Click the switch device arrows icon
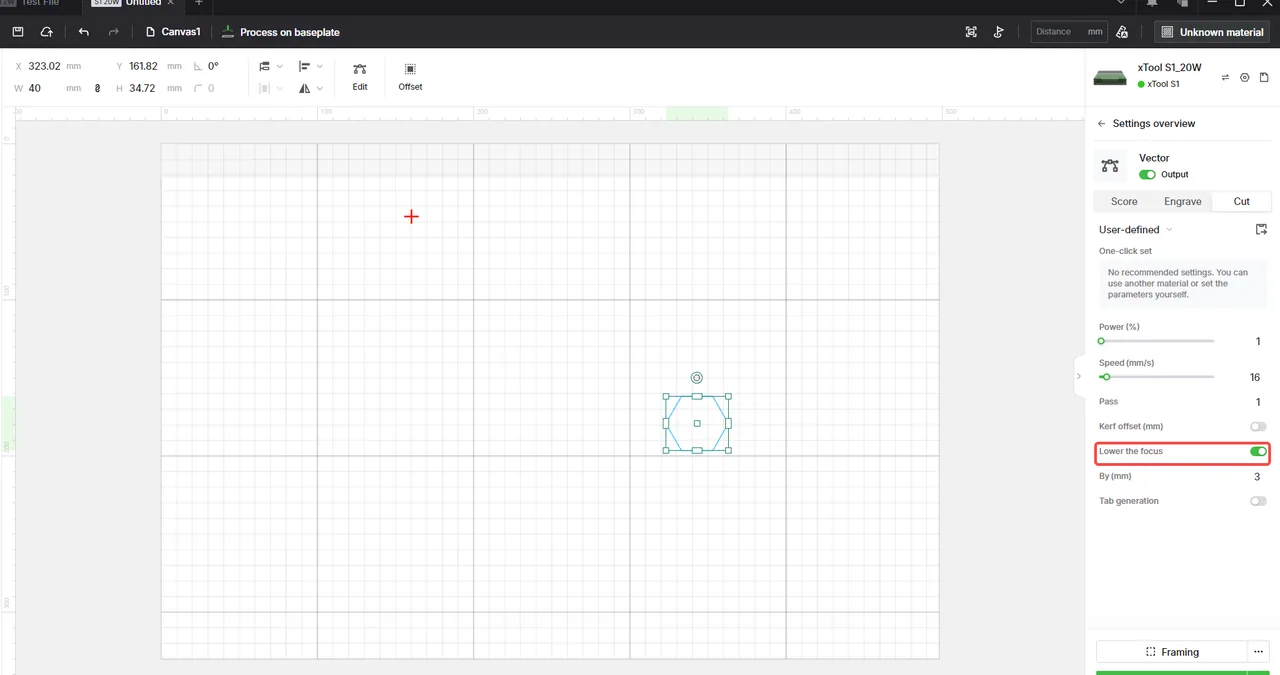 (x=1226, y=77)
